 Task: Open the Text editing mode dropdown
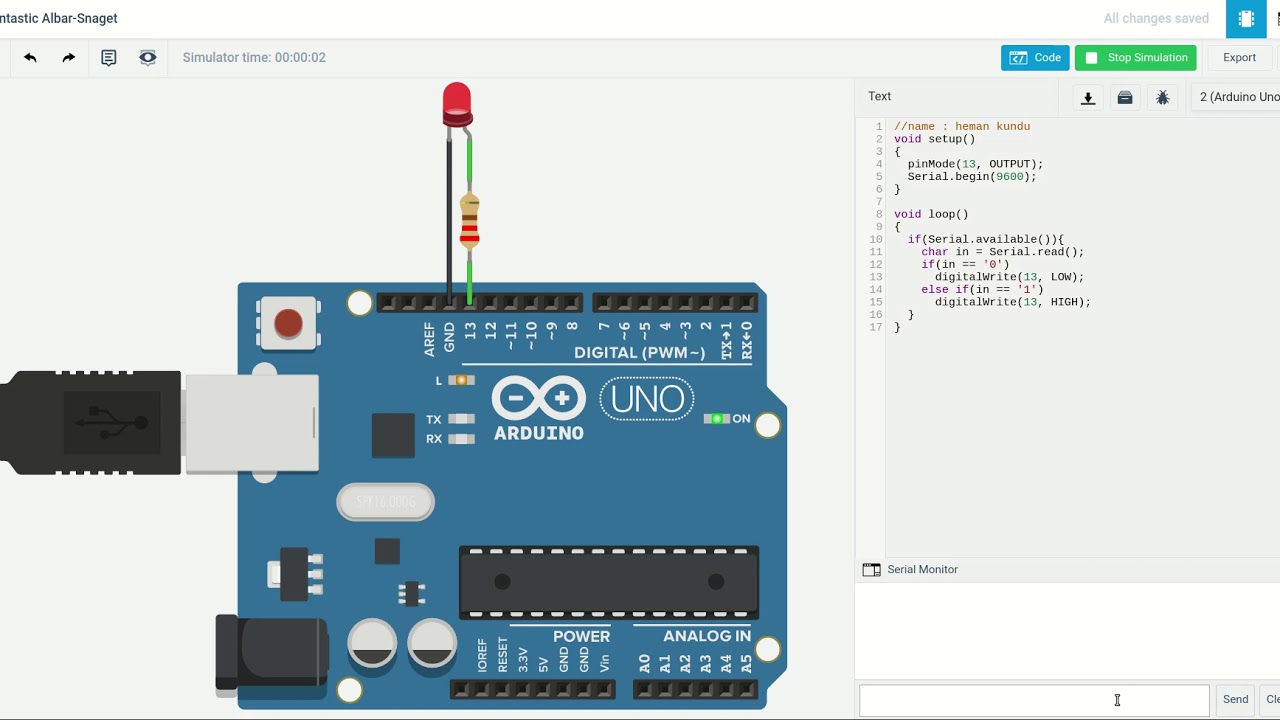pos(955,97)
